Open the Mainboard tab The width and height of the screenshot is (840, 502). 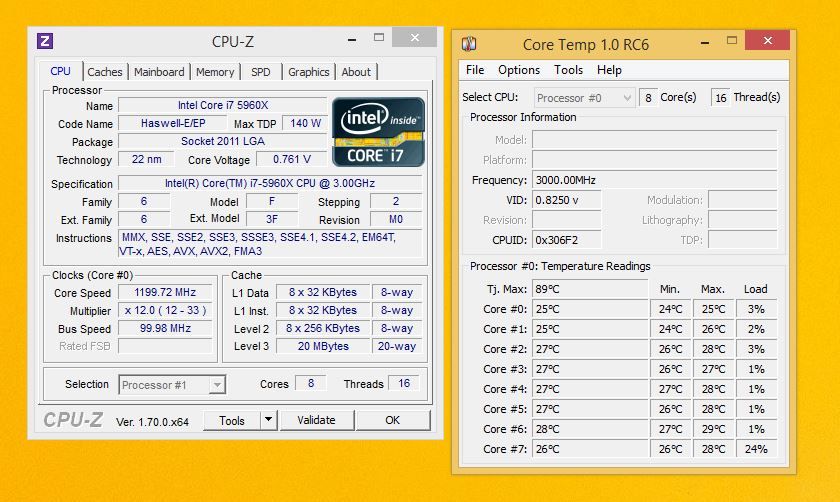pyautogui.click(x=159, y=72)
